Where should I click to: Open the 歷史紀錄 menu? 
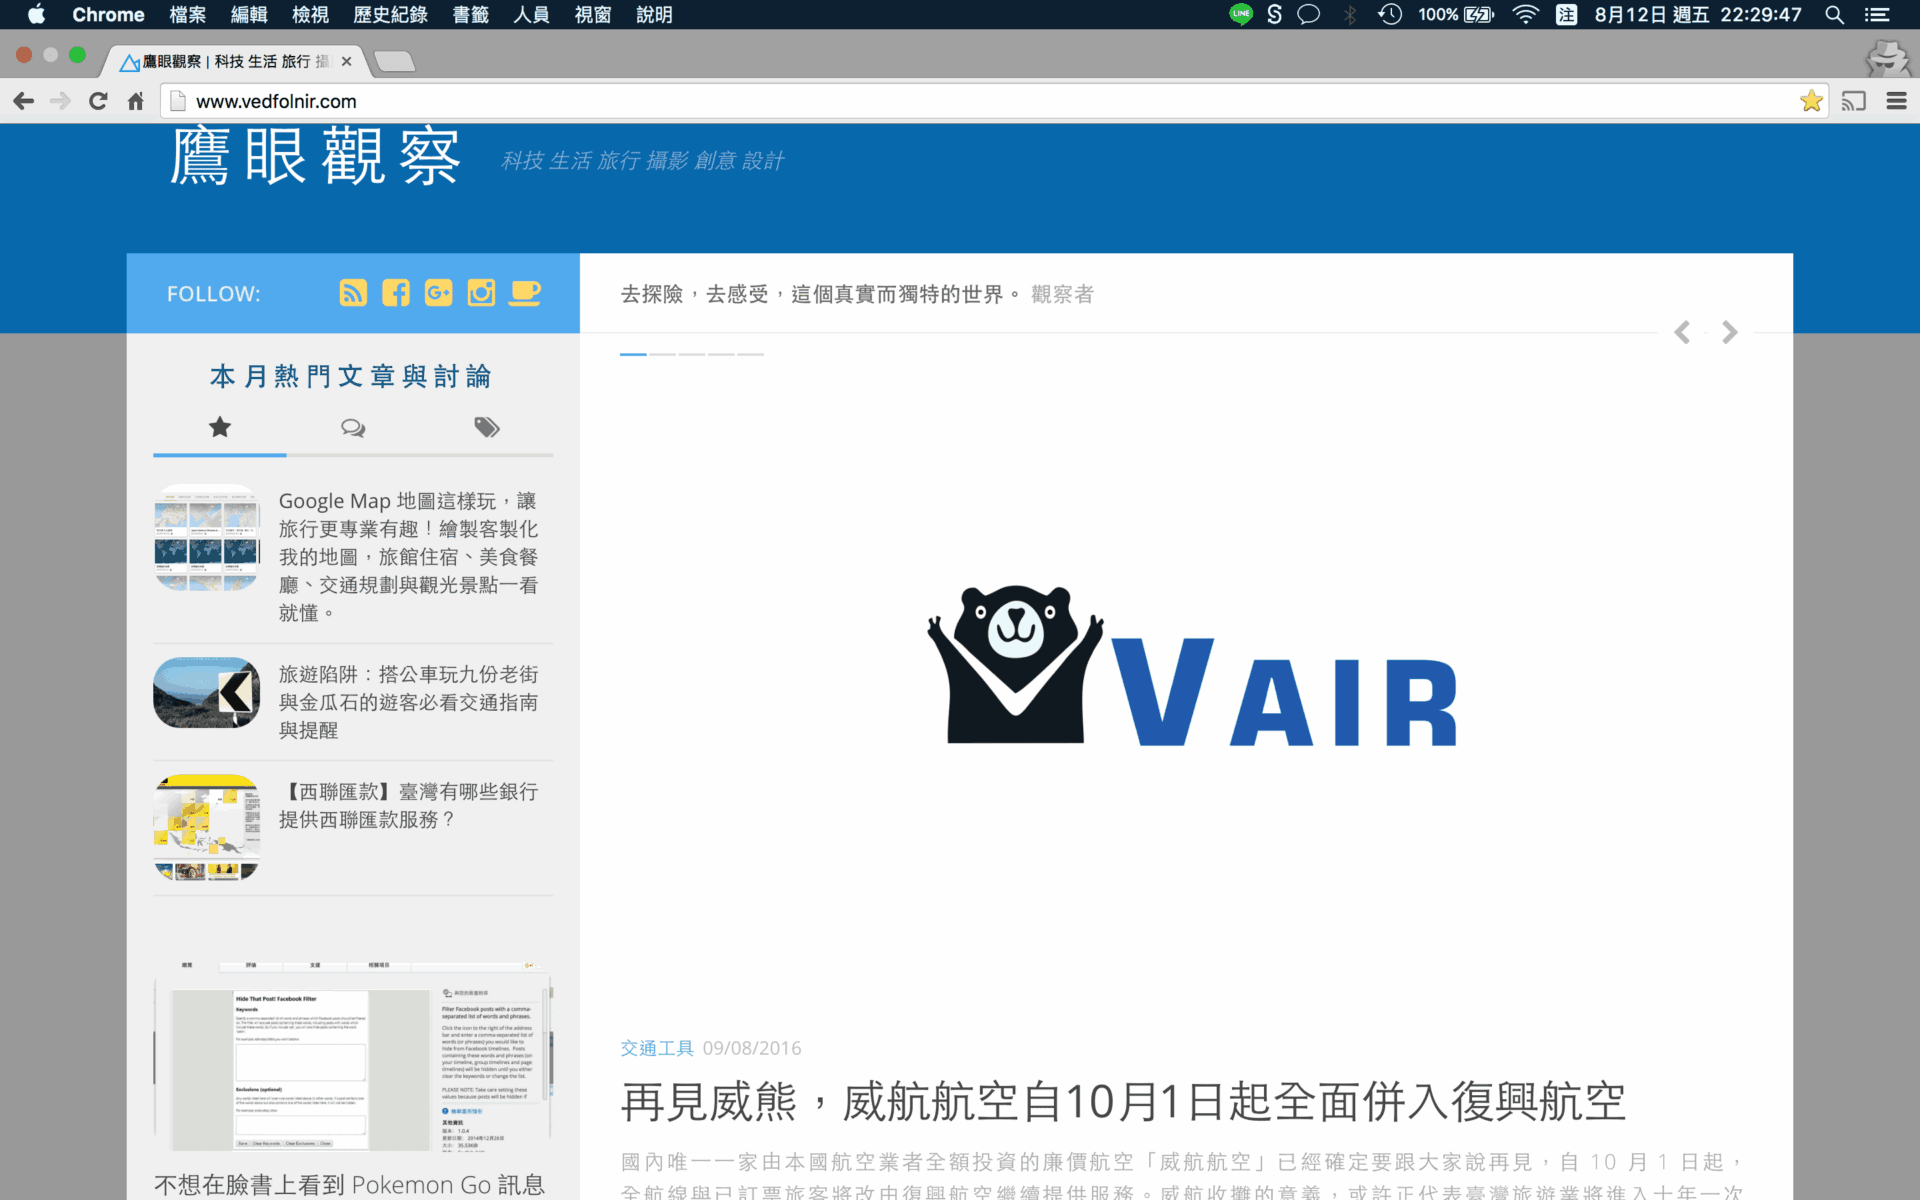pyautogui.click(x=390, y=15)
